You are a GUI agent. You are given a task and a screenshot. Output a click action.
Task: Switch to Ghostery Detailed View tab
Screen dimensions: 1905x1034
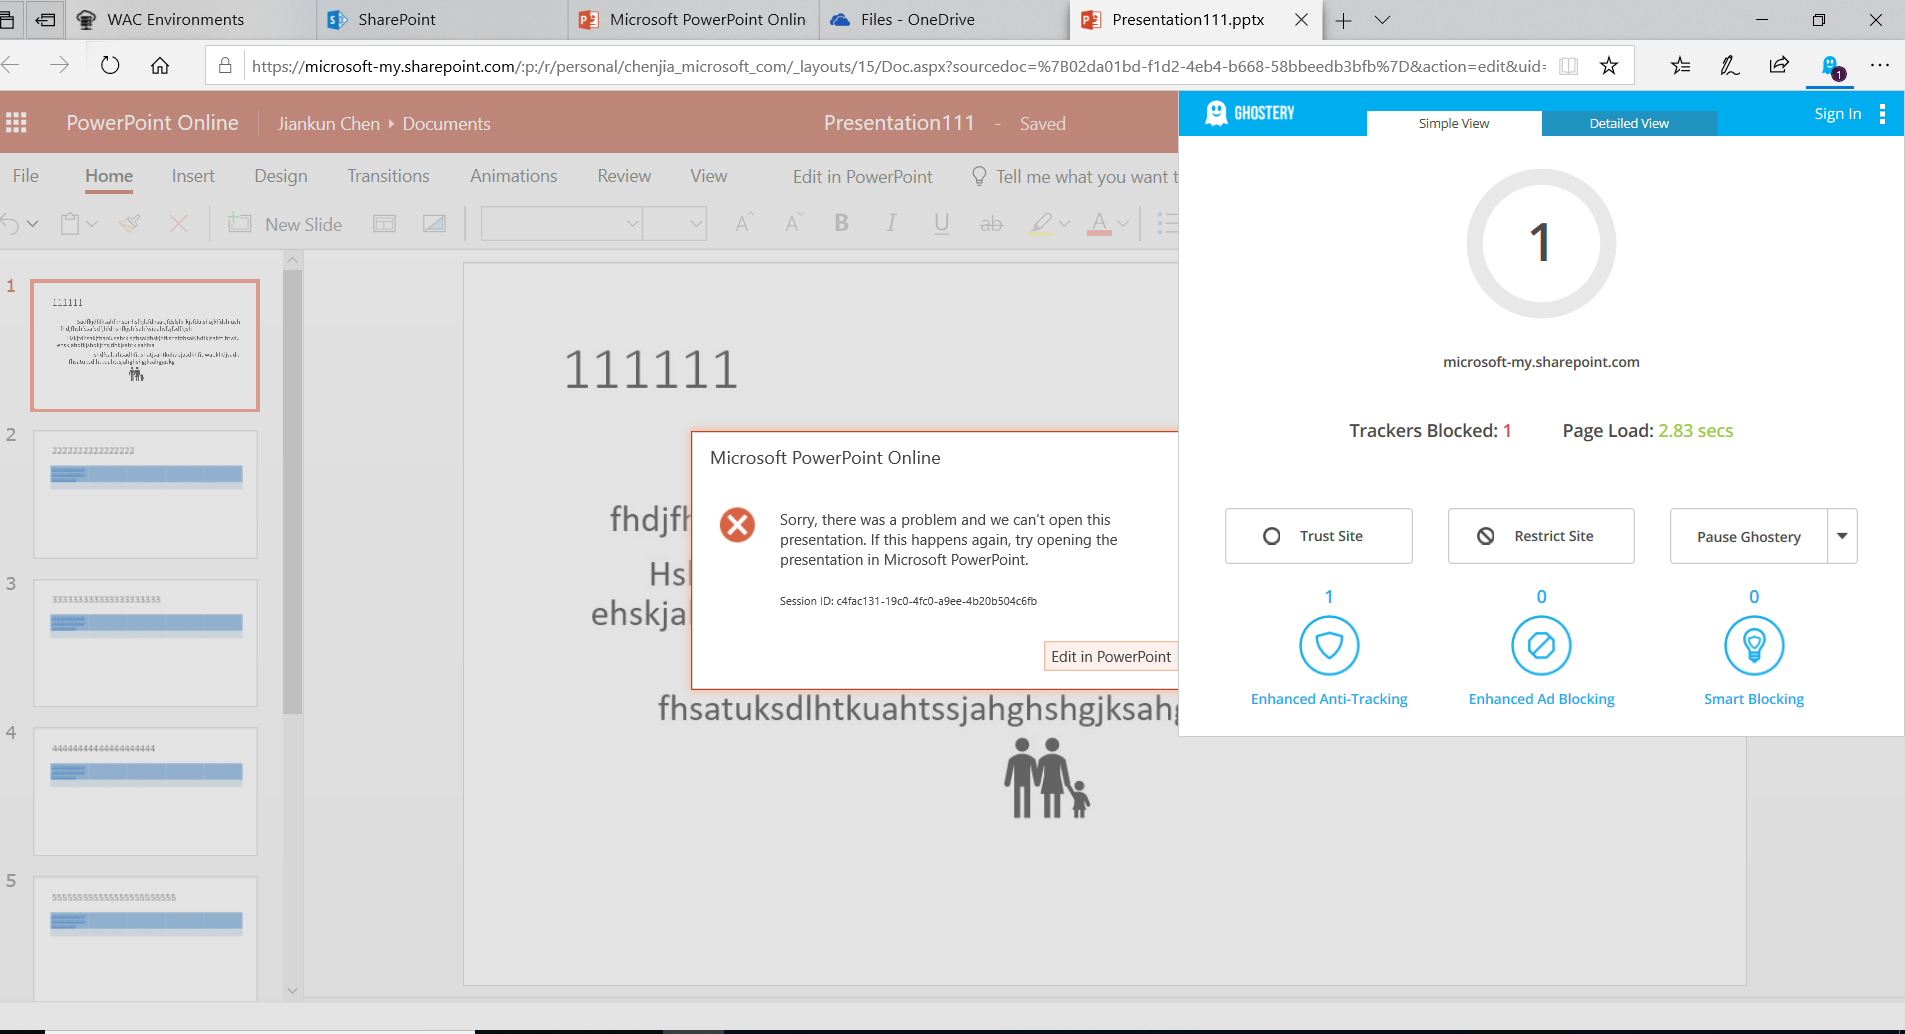point(1629,123)
